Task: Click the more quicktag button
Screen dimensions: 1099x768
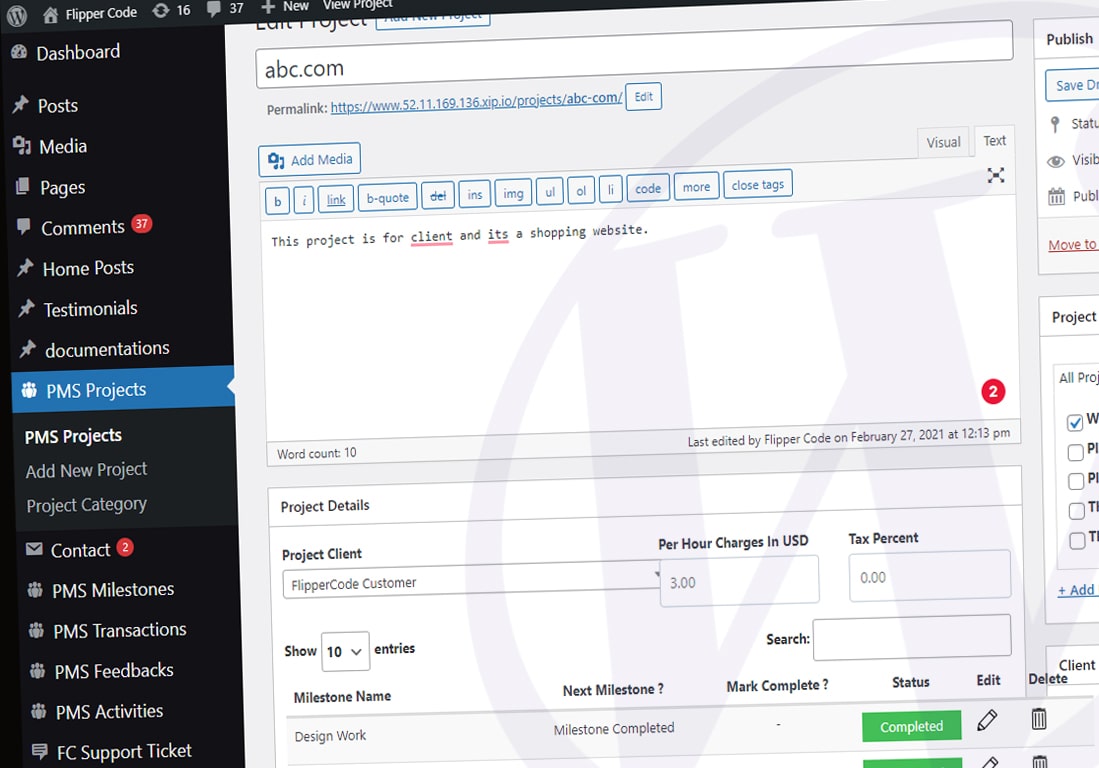Action: [x=696, y=186]
